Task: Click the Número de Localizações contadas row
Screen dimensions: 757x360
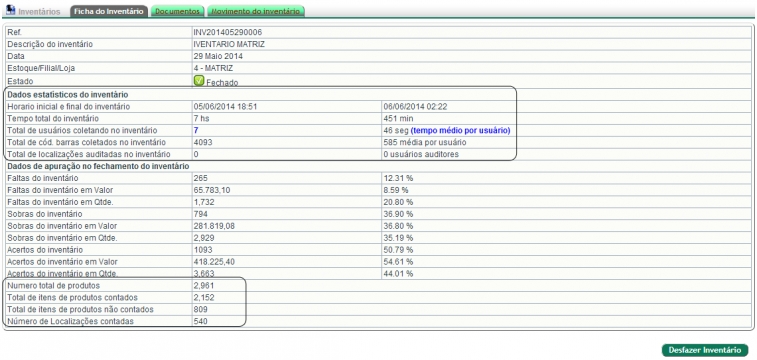Action: point(378,321)
